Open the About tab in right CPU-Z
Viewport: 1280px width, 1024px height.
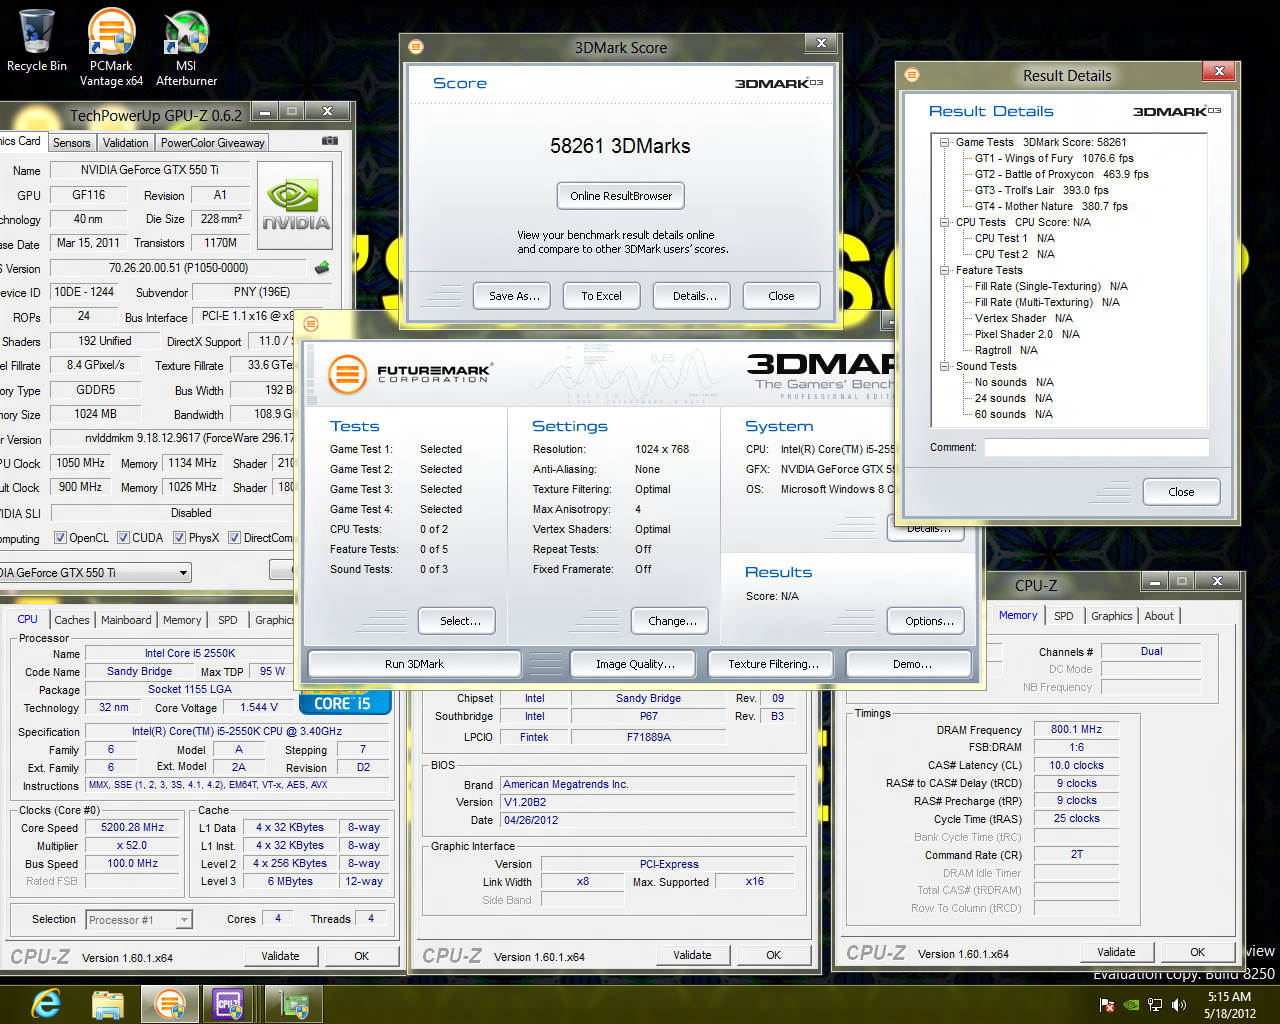(1160, 616)
